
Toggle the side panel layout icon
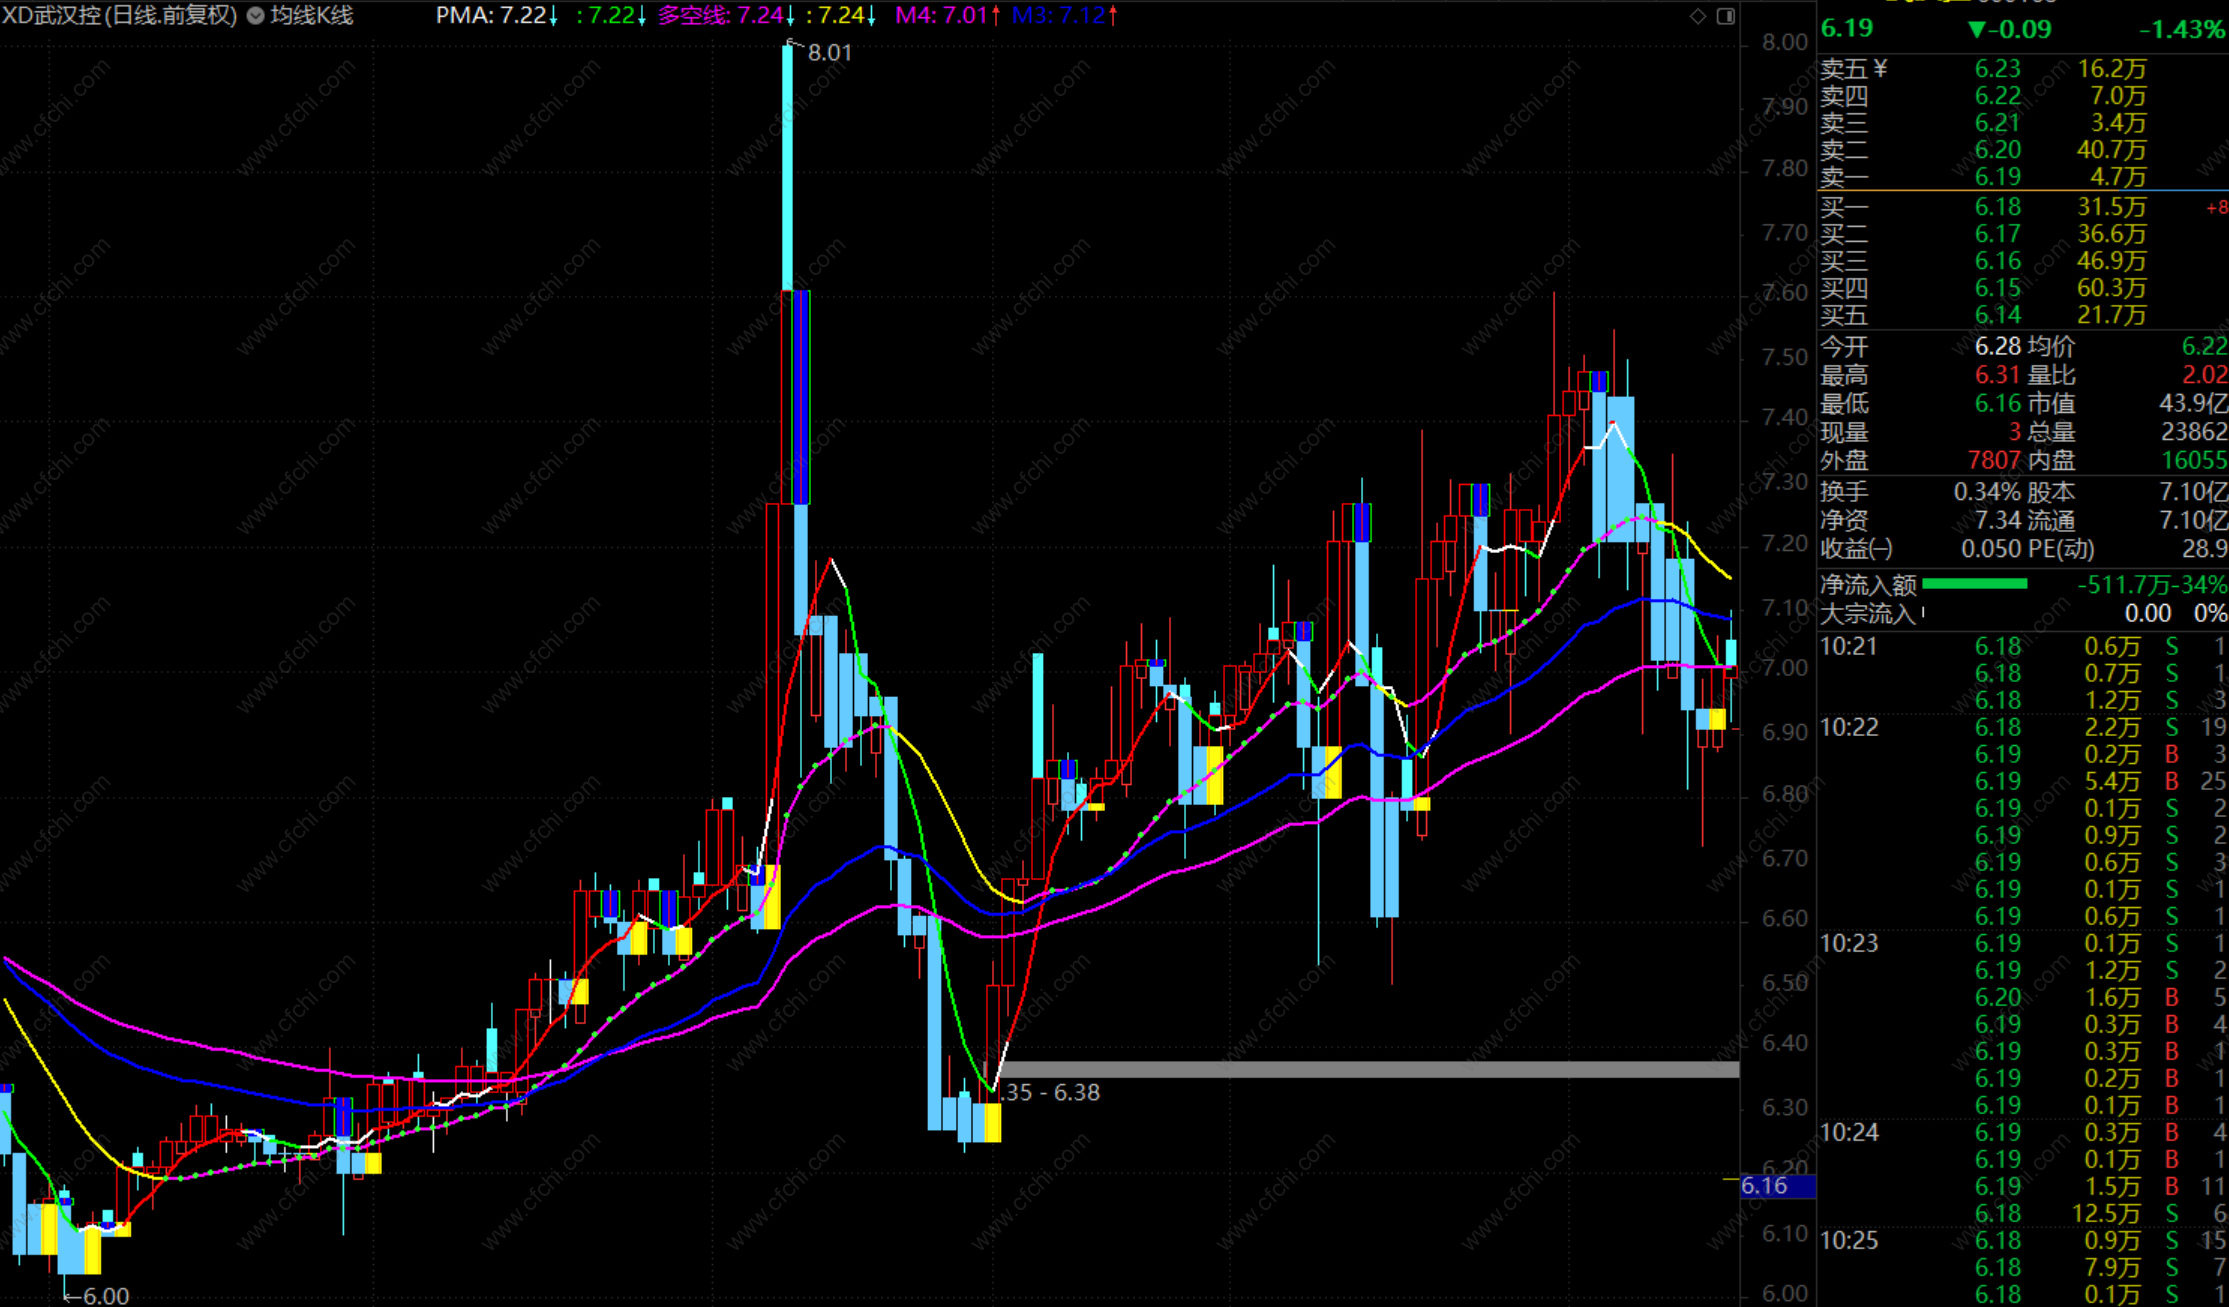pyautogui.click(x=1726, y=16)
